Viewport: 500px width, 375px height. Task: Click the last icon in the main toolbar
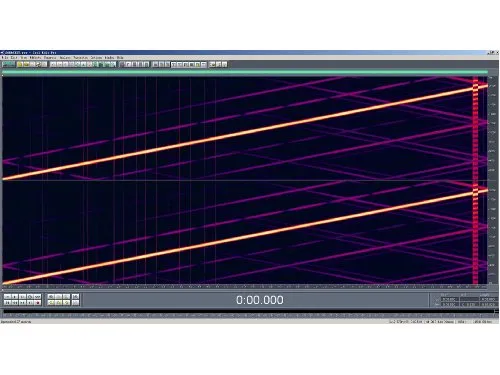click(x=224, y=64)
